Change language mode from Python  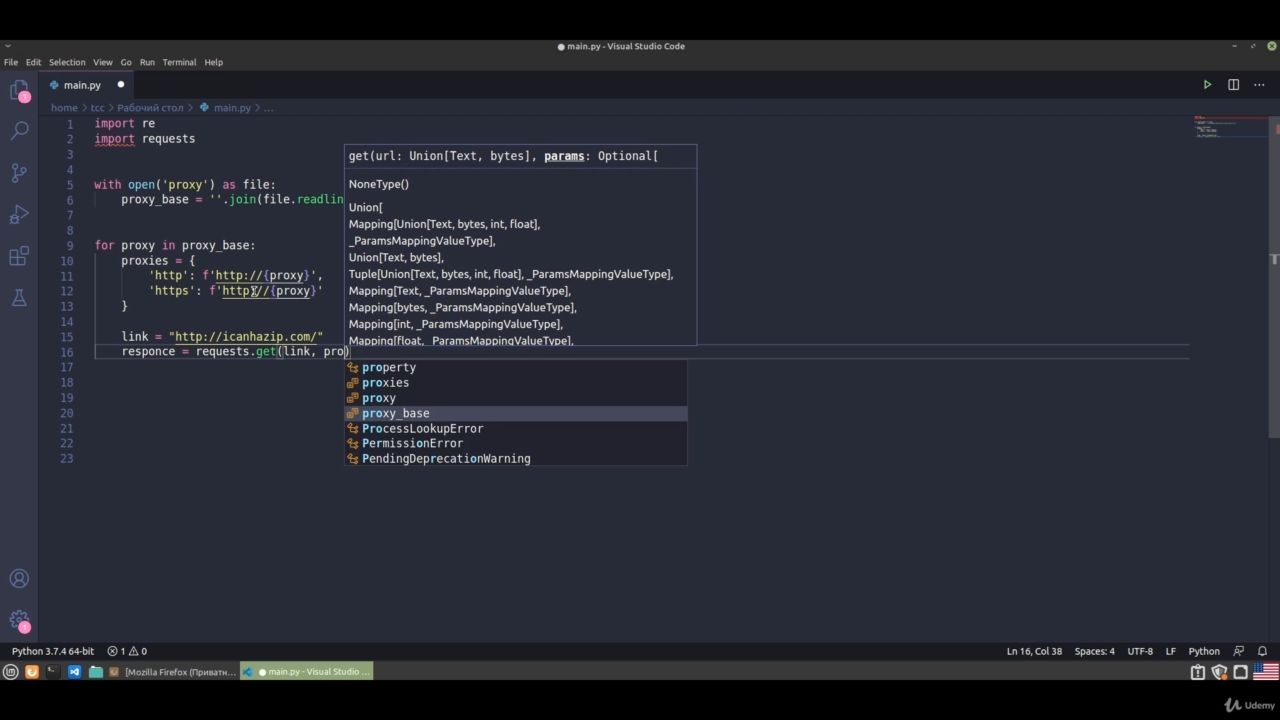[x=1204, y=651]
